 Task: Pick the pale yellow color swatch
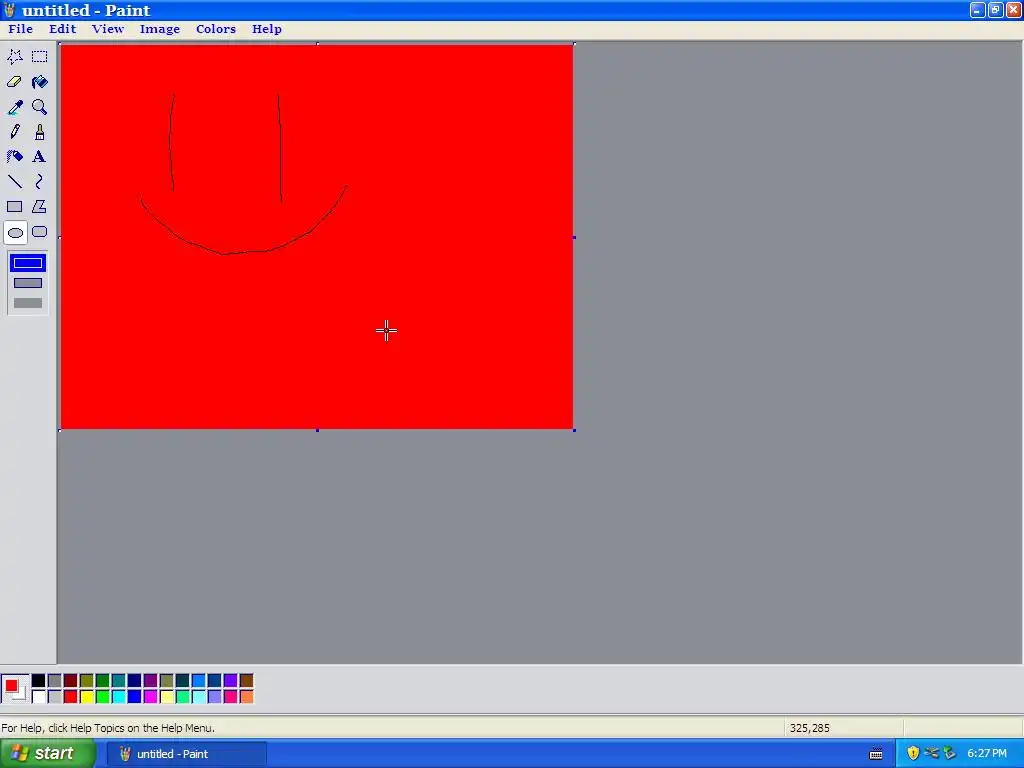(x=167, y=697)
